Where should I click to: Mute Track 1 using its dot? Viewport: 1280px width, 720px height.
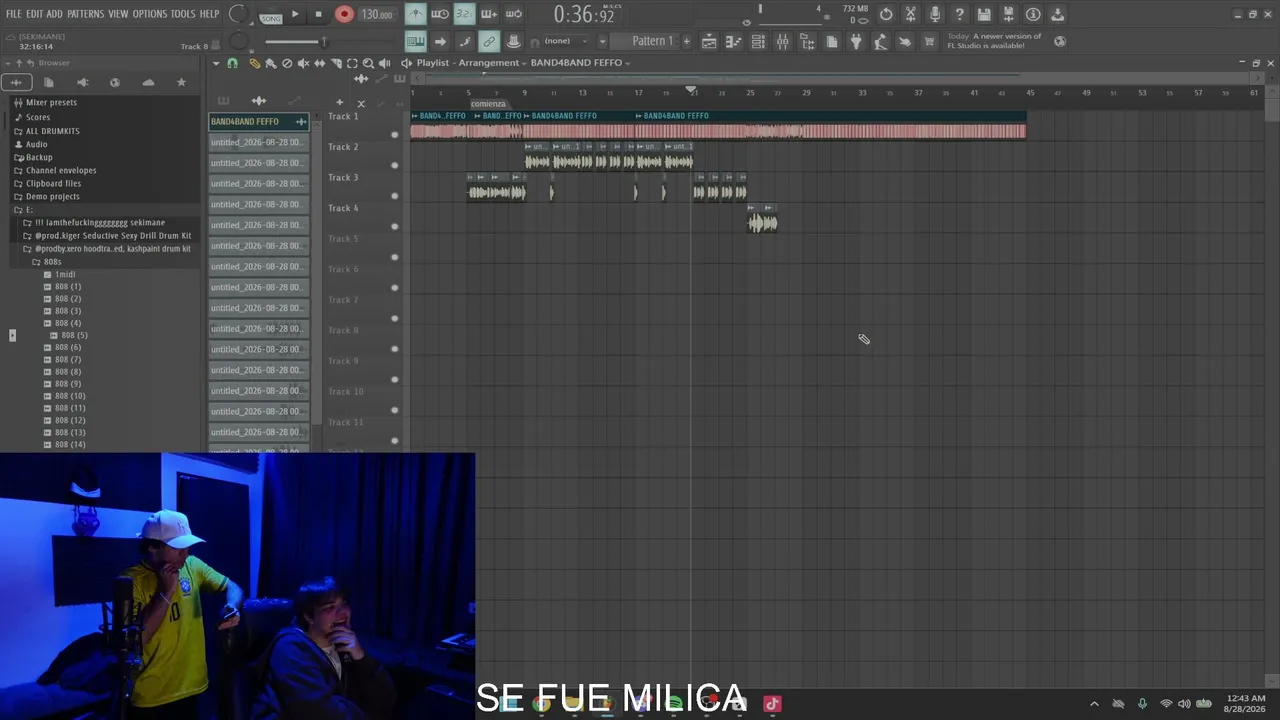pos(394,134)
